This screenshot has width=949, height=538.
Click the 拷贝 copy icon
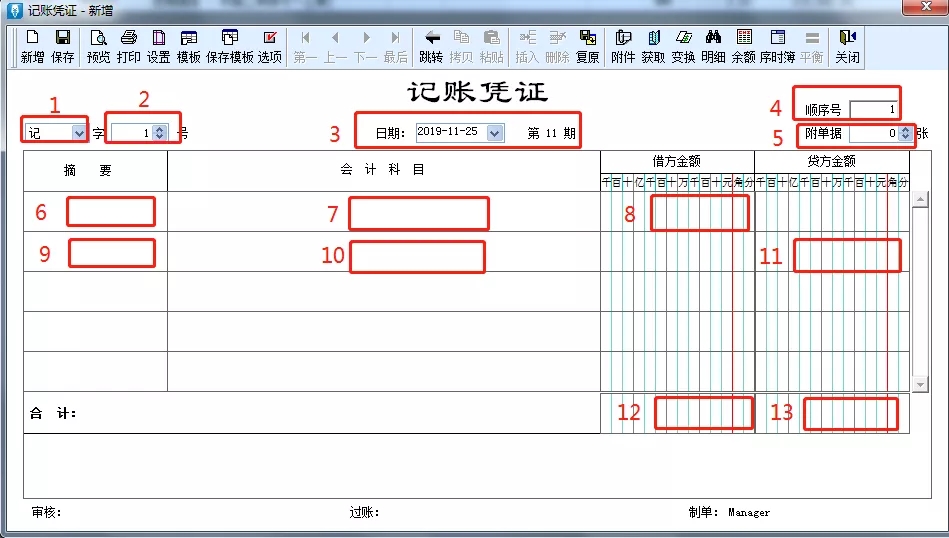pos(461,47)
